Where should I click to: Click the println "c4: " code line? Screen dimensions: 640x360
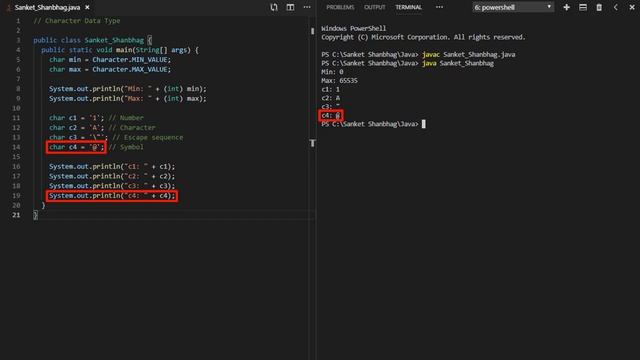point(112,196)
